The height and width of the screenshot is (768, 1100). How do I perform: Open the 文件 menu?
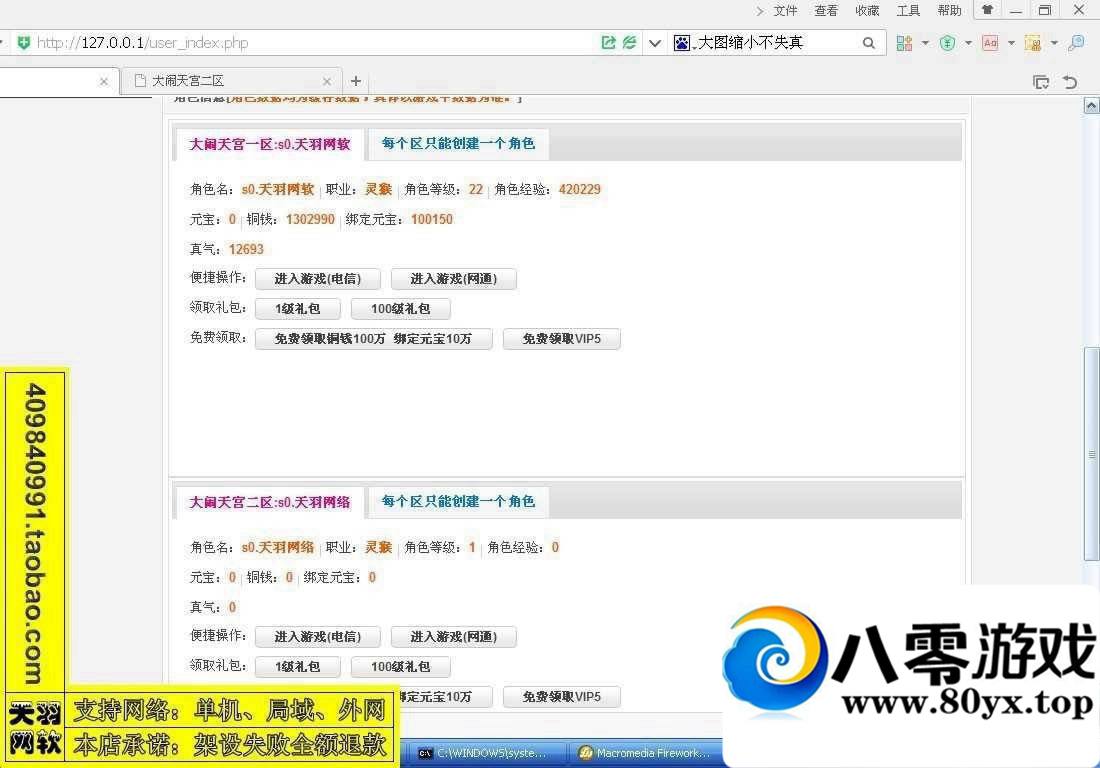tap(786, 11)
